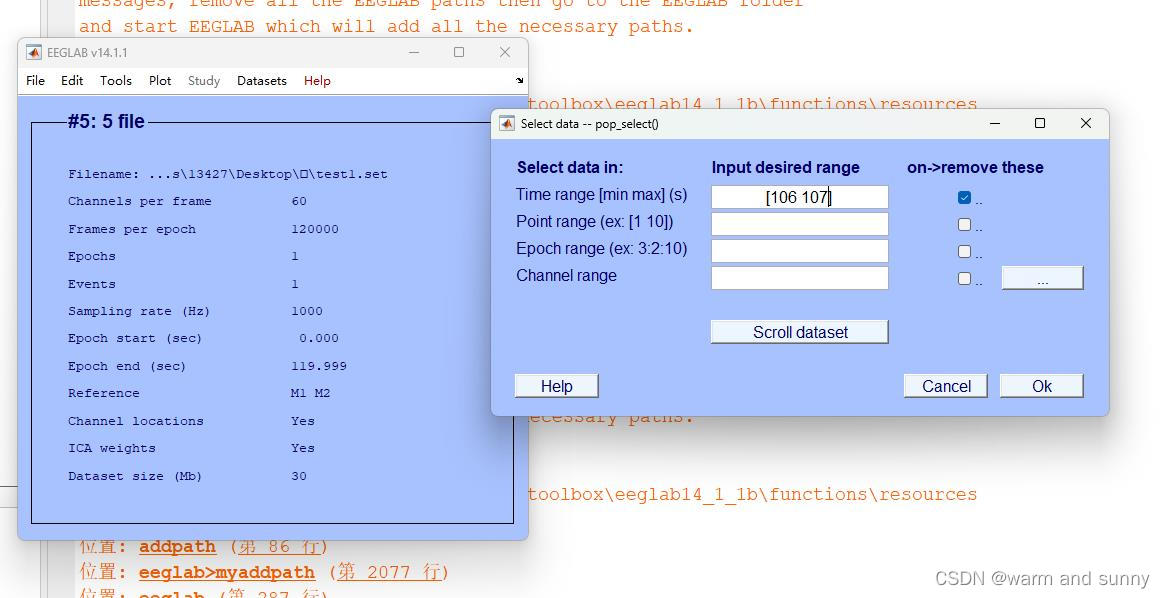1165x598 pixels.
Task: Open the Edit menu in EEGLAB
Action: (x=72, y=80)
